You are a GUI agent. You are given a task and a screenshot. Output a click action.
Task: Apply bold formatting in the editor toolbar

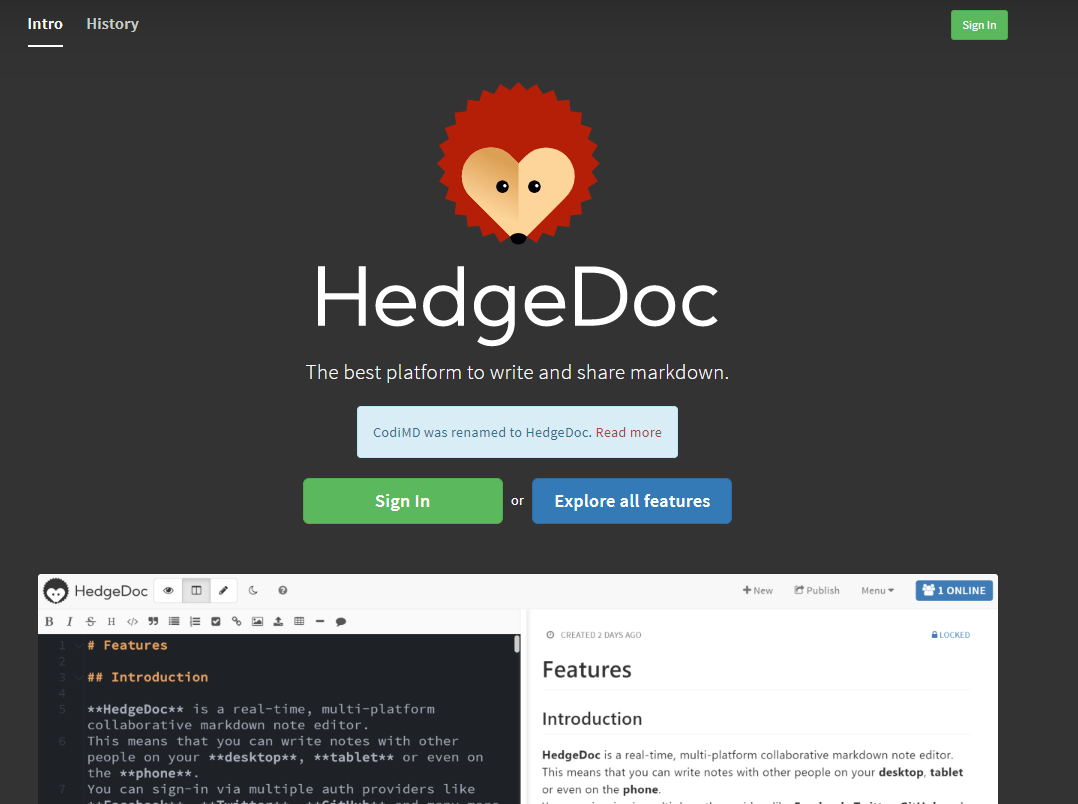pyautogui.click(x=49, y=621)
